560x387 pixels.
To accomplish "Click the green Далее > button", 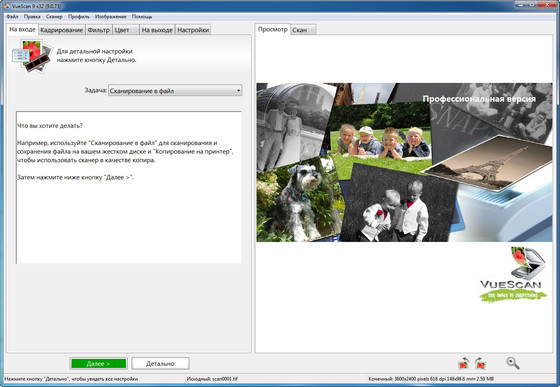I will 98,363.
